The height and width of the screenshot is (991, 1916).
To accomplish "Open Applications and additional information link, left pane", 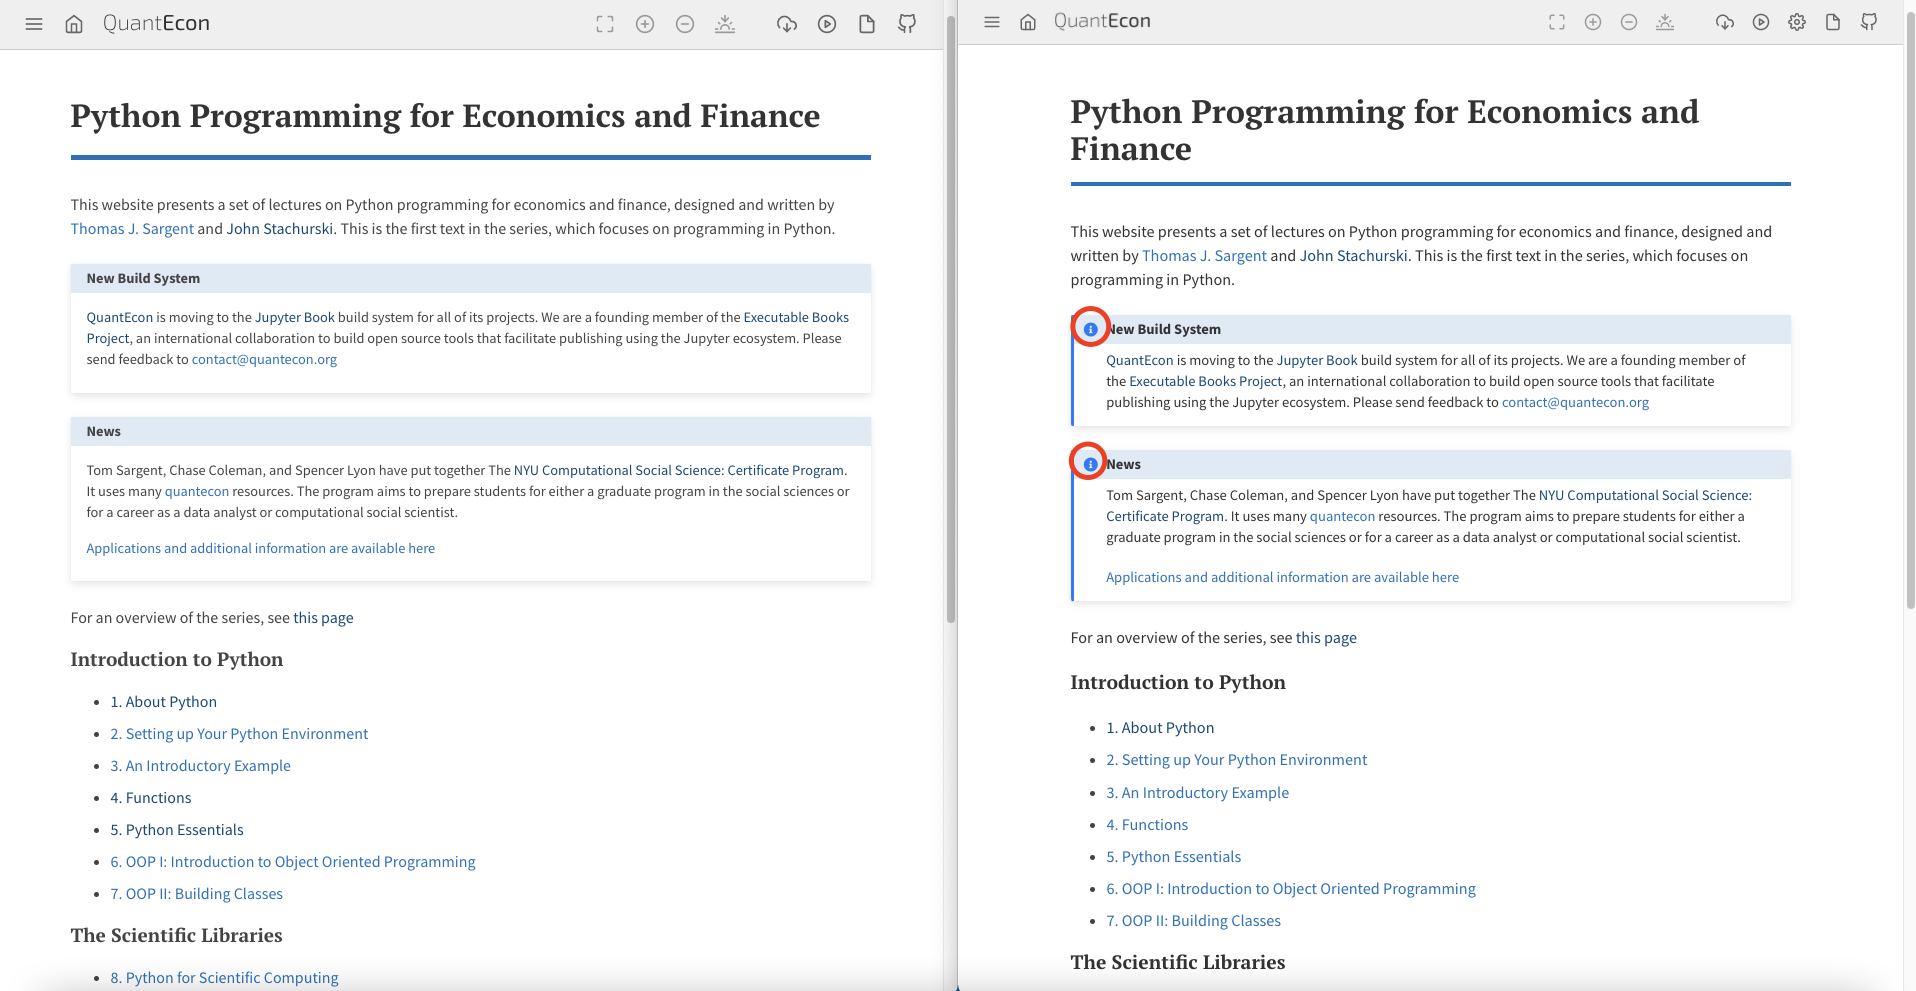I will (x=261, y=548).
